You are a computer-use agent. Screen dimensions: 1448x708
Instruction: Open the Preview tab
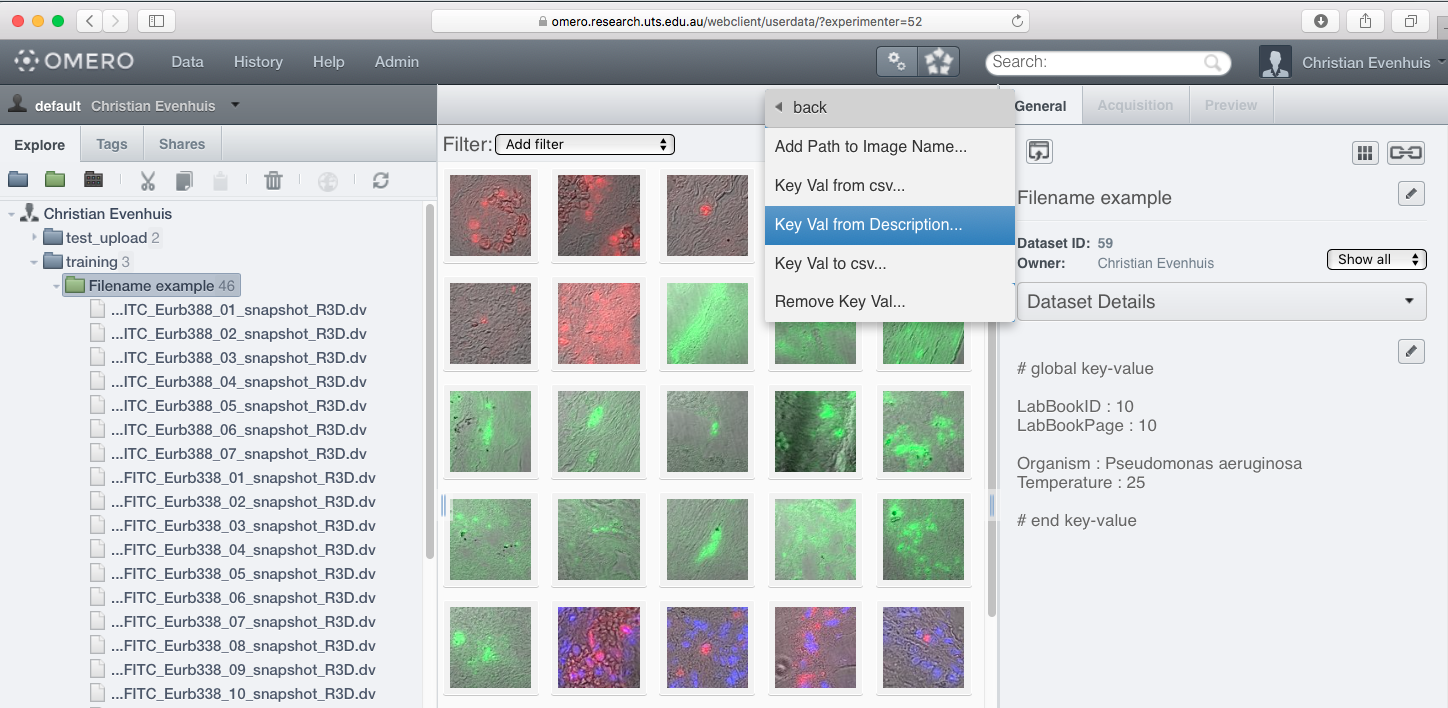tap(1231, 105)
